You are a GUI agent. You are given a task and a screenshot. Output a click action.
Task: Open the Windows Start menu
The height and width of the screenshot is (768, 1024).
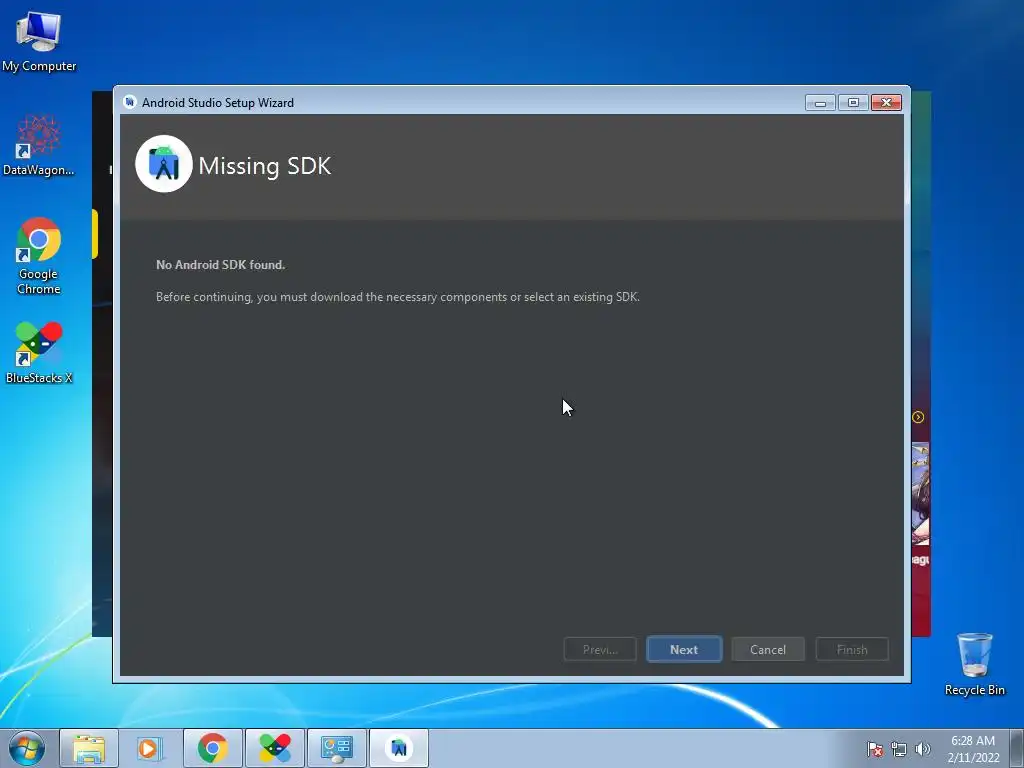coord(27,748)
